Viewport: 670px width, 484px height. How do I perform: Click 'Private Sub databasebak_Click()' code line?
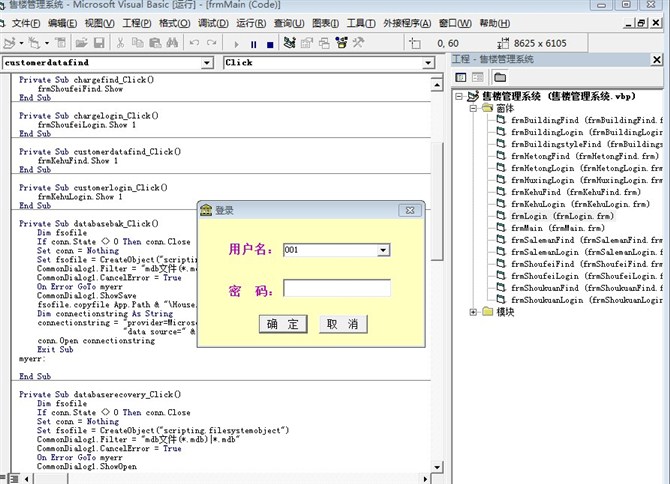tap(89, 224)
